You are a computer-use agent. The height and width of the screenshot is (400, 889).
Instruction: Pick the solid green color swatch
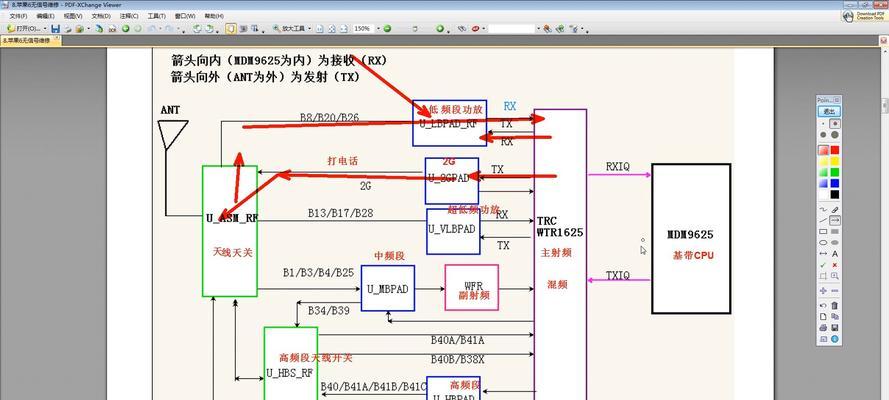coord(835,172)
